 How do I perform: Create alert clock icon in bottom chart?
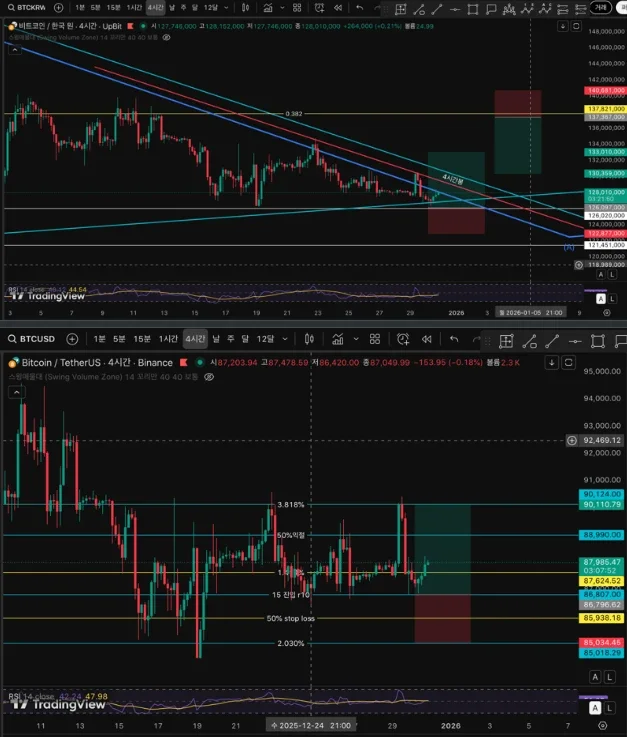tap(403, 339)
